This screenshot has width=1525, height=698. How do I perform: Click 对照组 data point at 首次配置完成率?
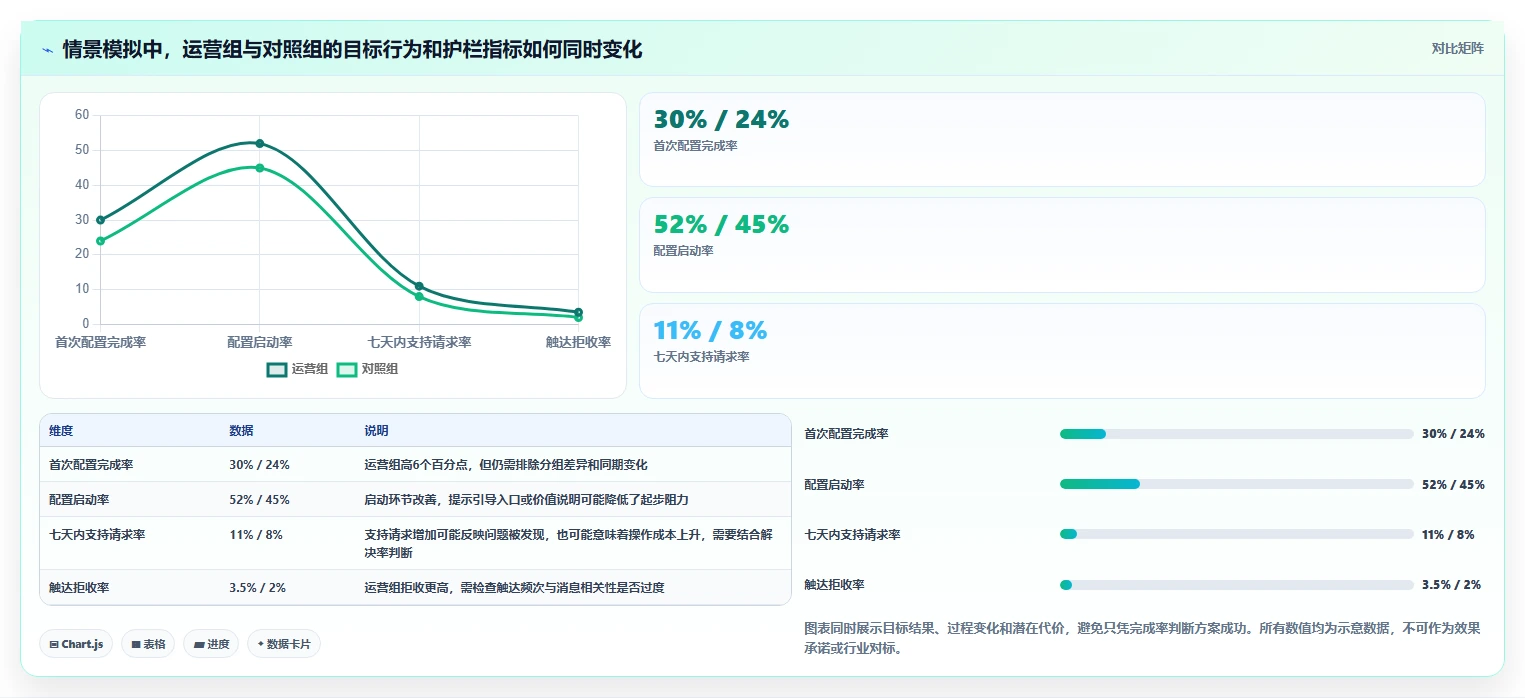[x=100, y=241]
